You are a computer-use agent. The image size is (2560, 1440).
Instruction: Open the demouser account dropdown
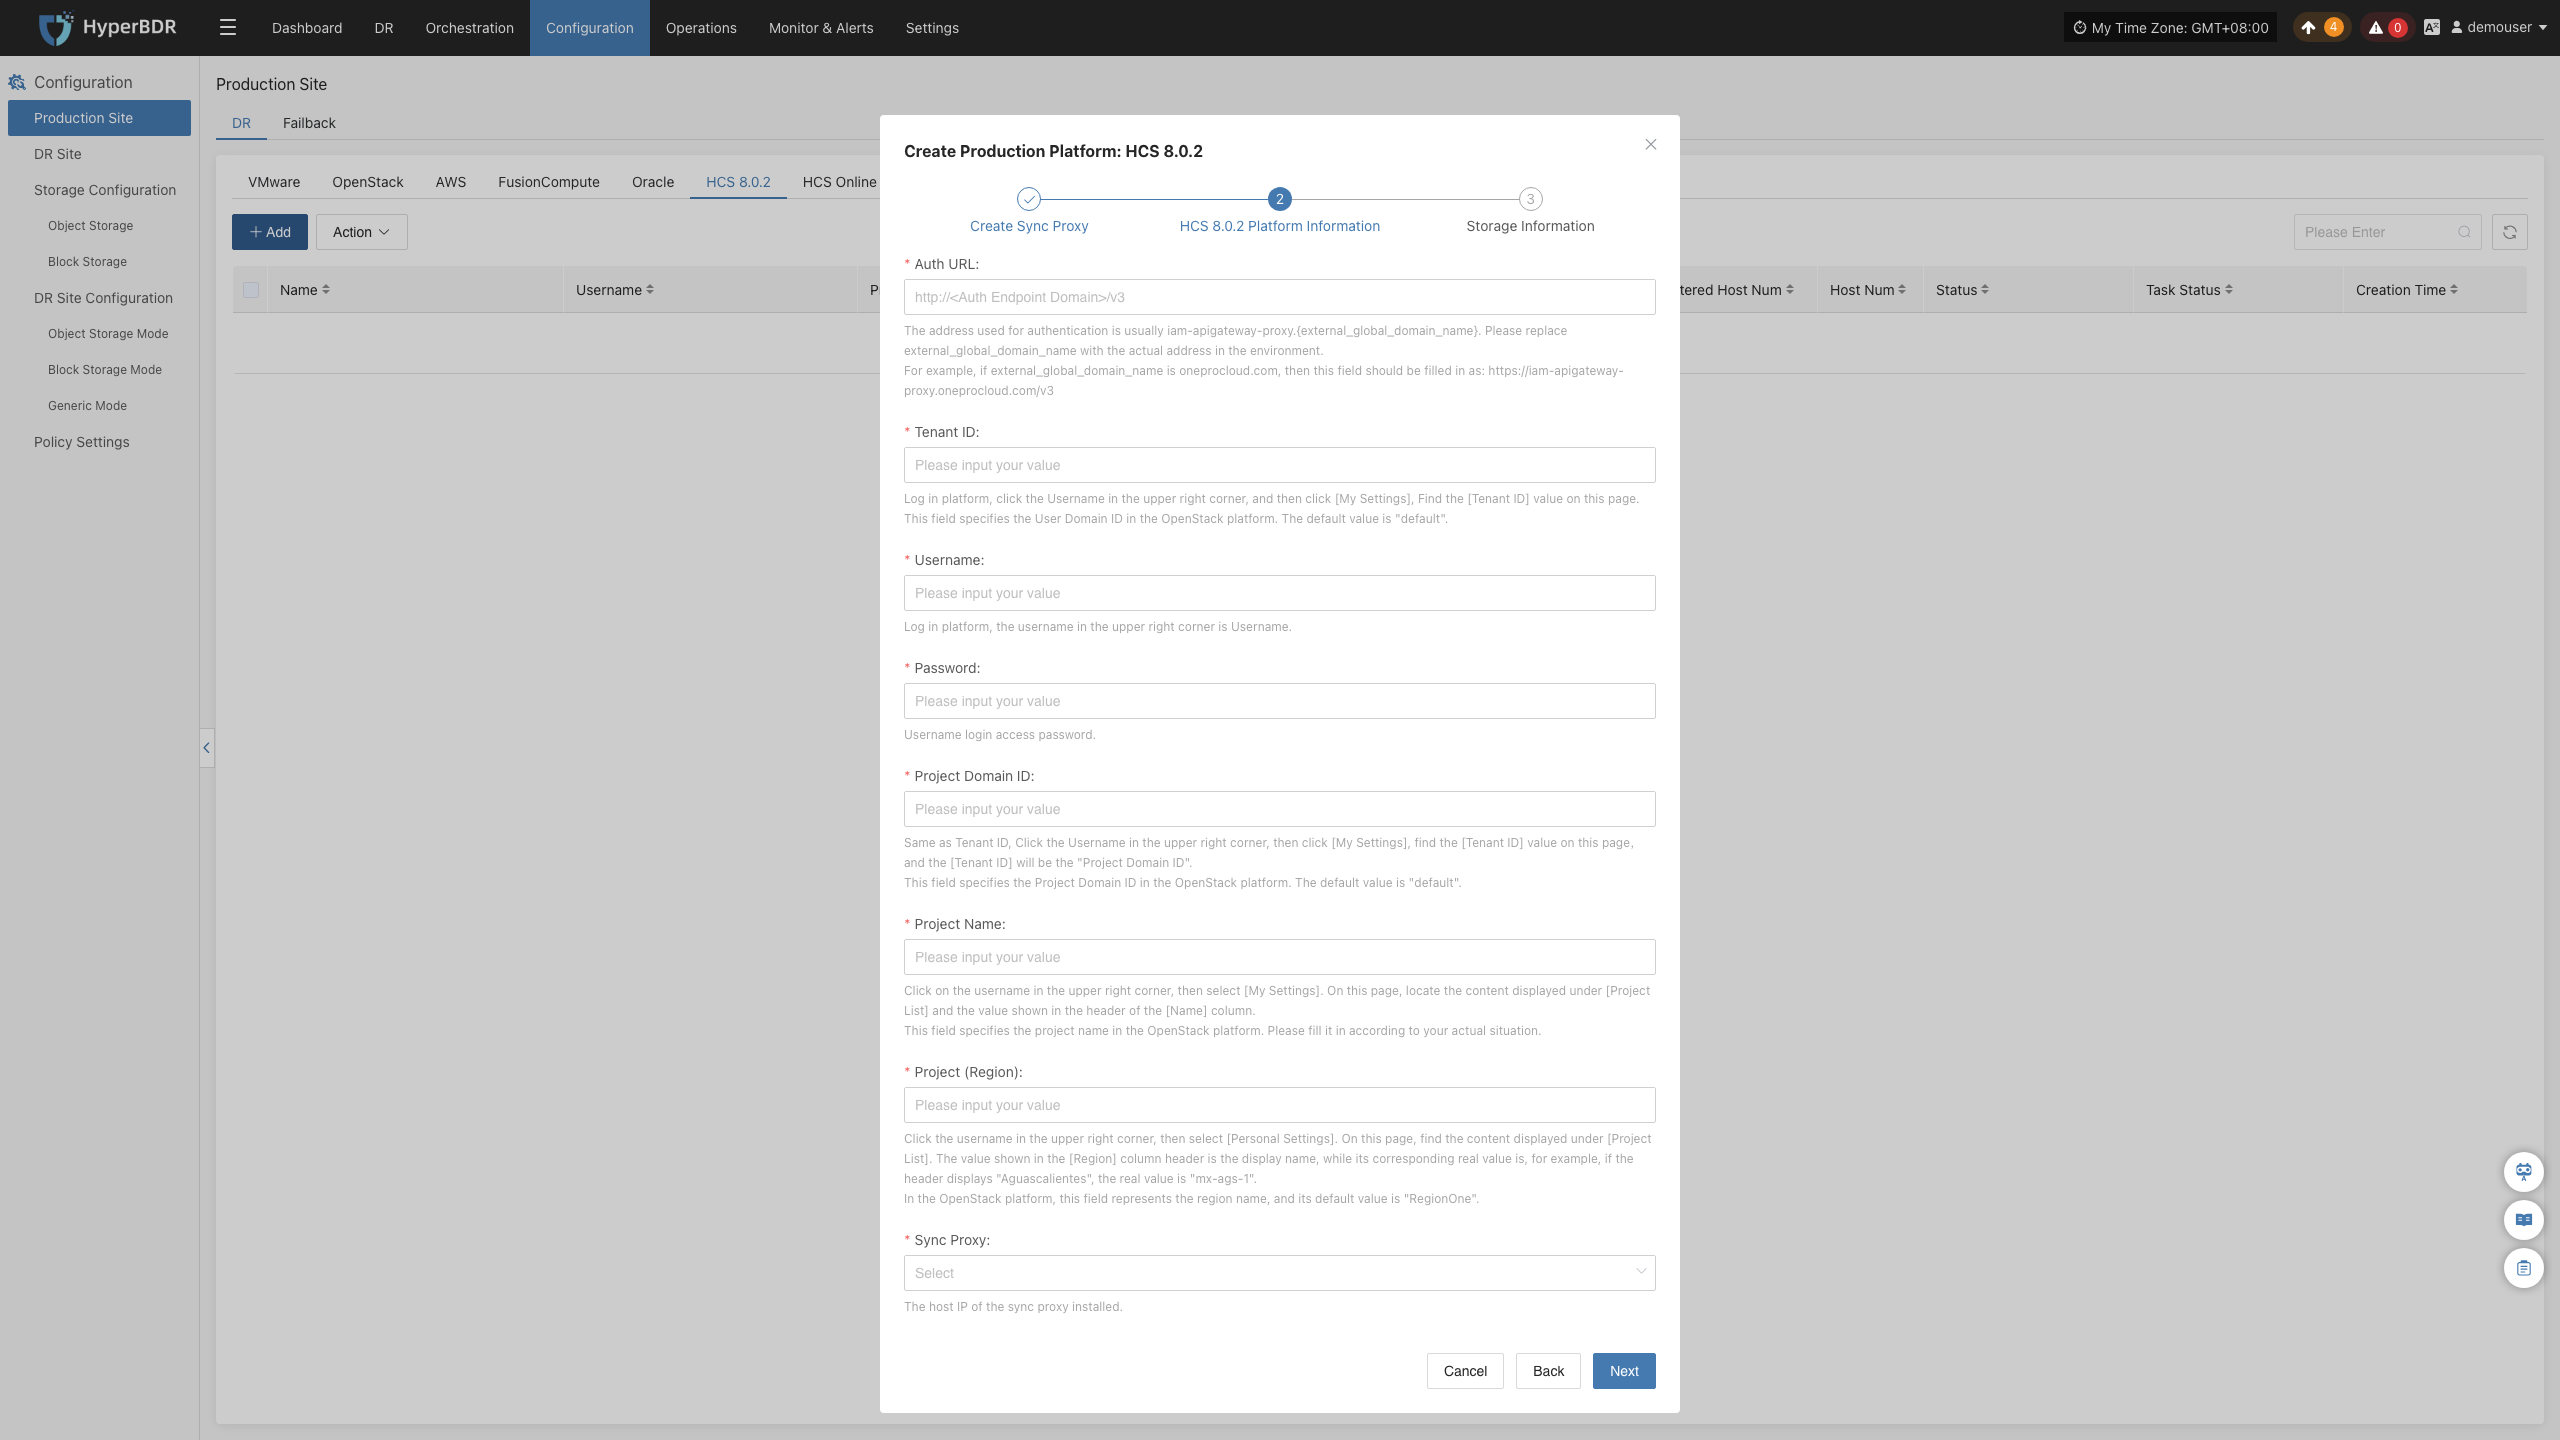2499,28
